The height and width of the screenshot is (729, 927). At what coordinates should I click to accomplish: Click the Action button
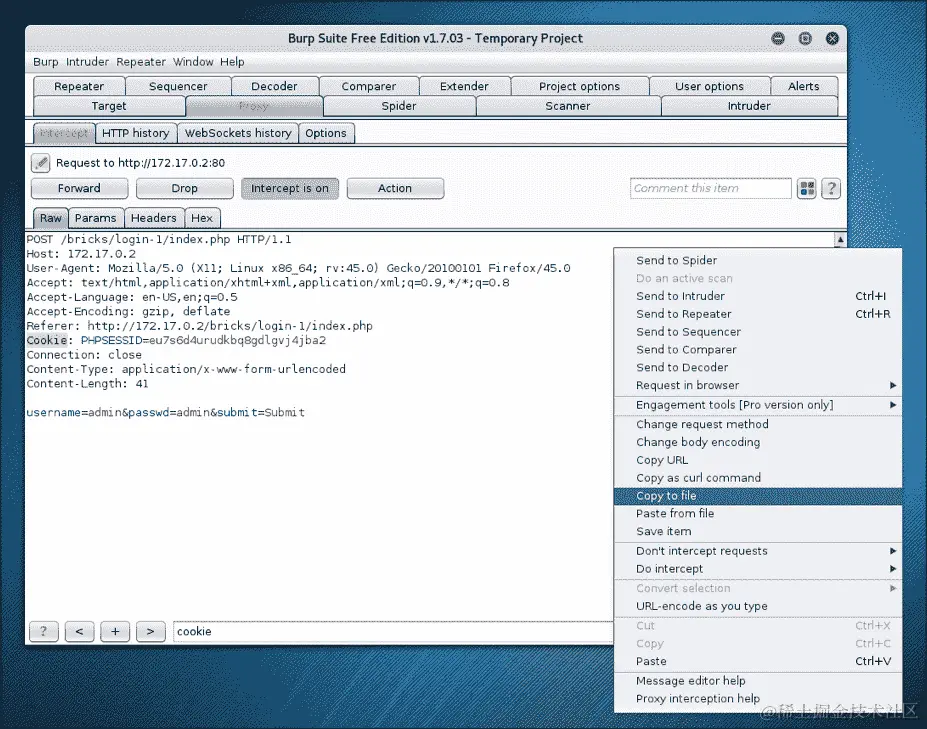395,189
